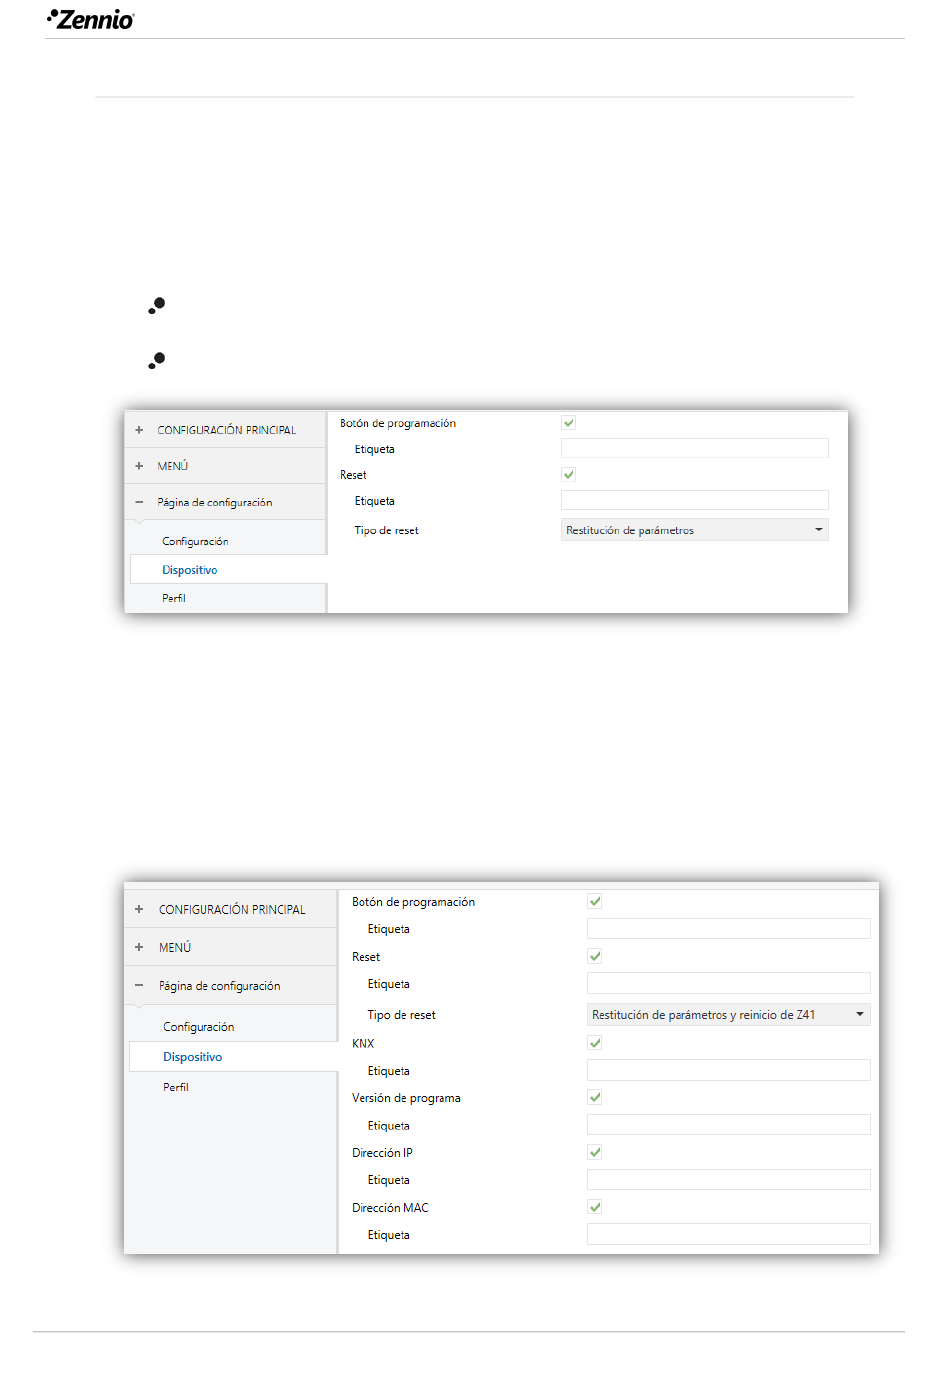The image size is (950, 1387).
Task: Open Tipo de reset dropdown showing Restitución de parámetros
Action: (x=694, y=530)
